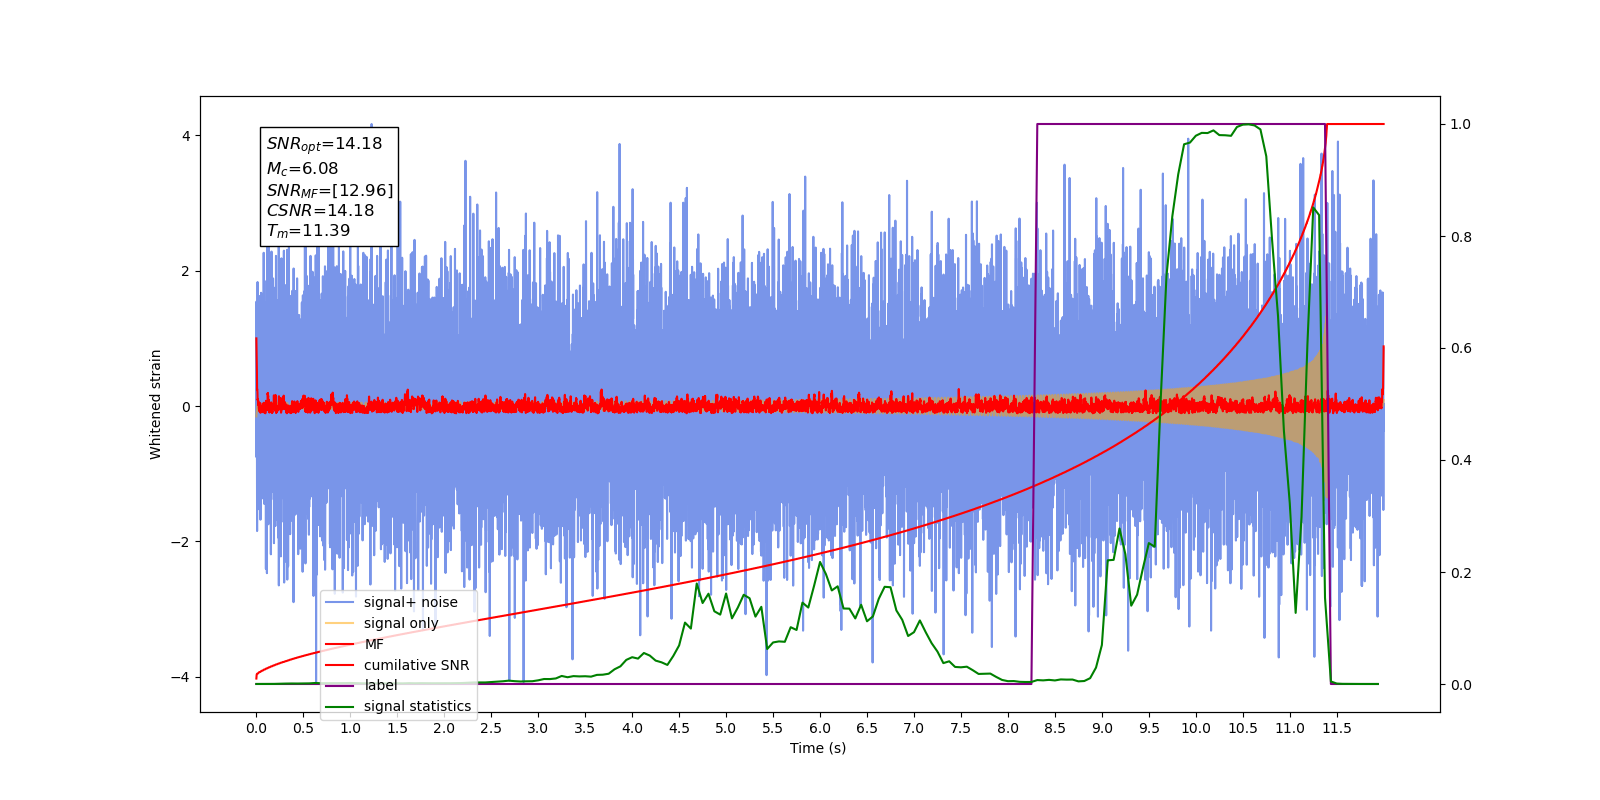The image size is (1600, 800).
Task: Click the −4 tick on the strain axis
Action: coord(181,677)
